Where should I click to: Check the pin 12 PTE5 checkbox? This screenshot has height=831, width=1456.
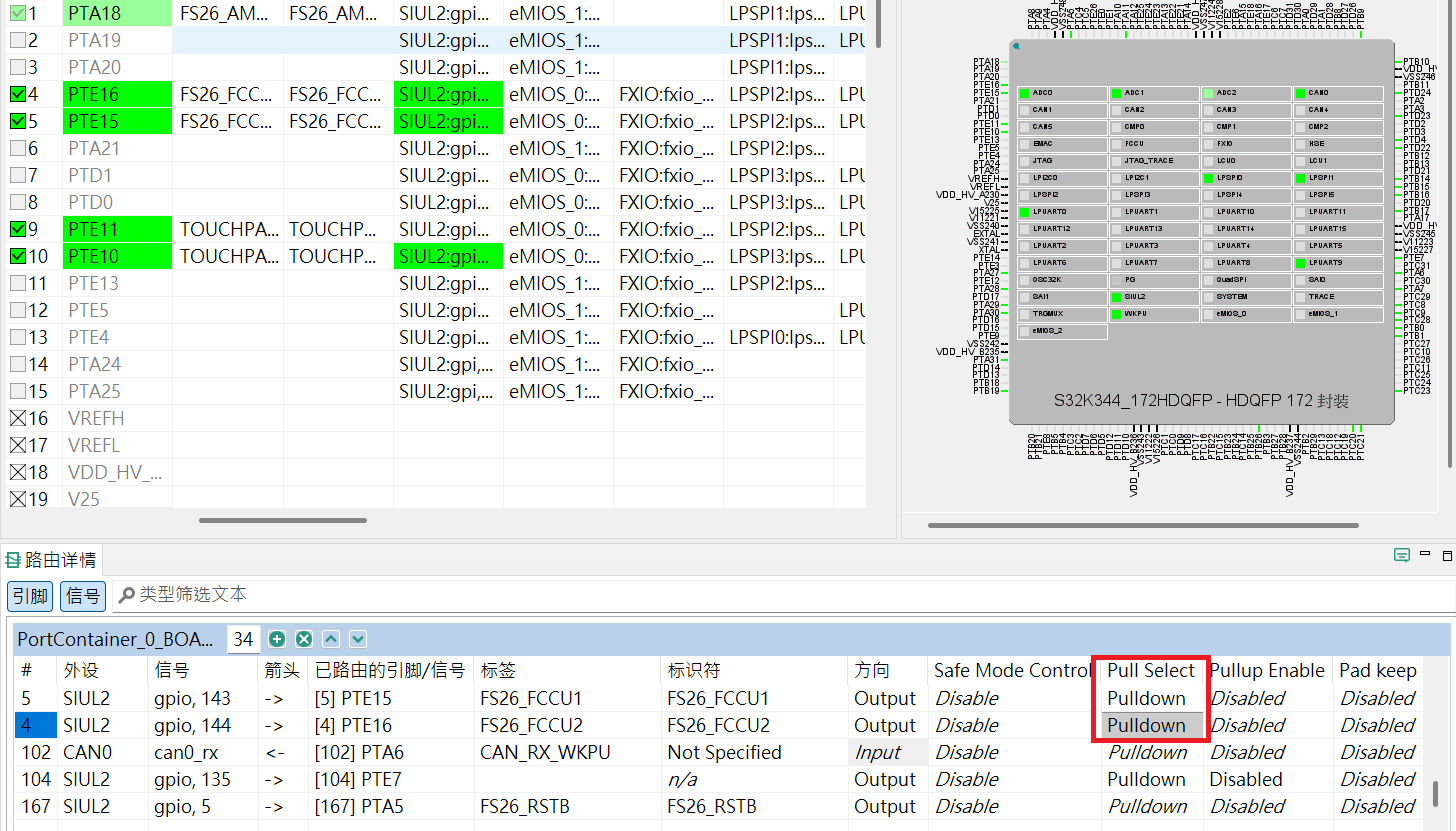click(x=17, y=311)
